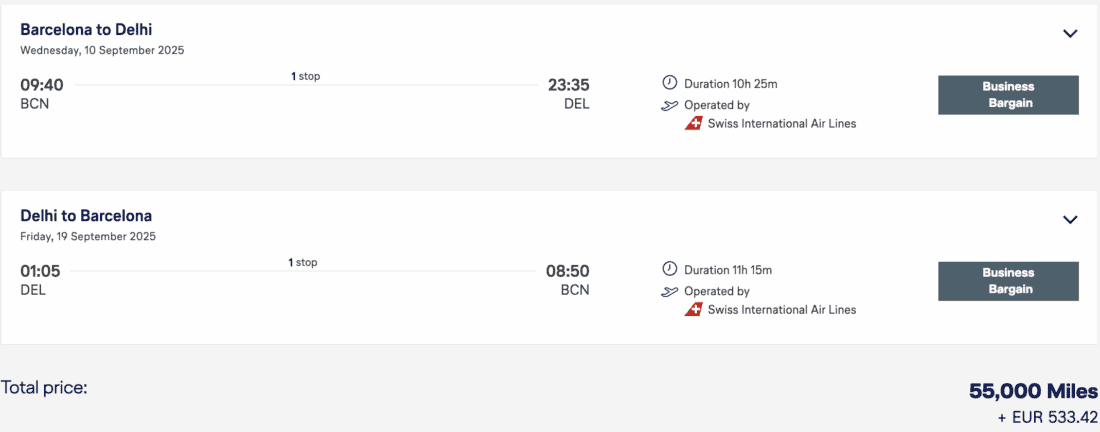1100x432 pixels.
Task: Click the return flight's 1 stop label
Action: tap(302, 262)
